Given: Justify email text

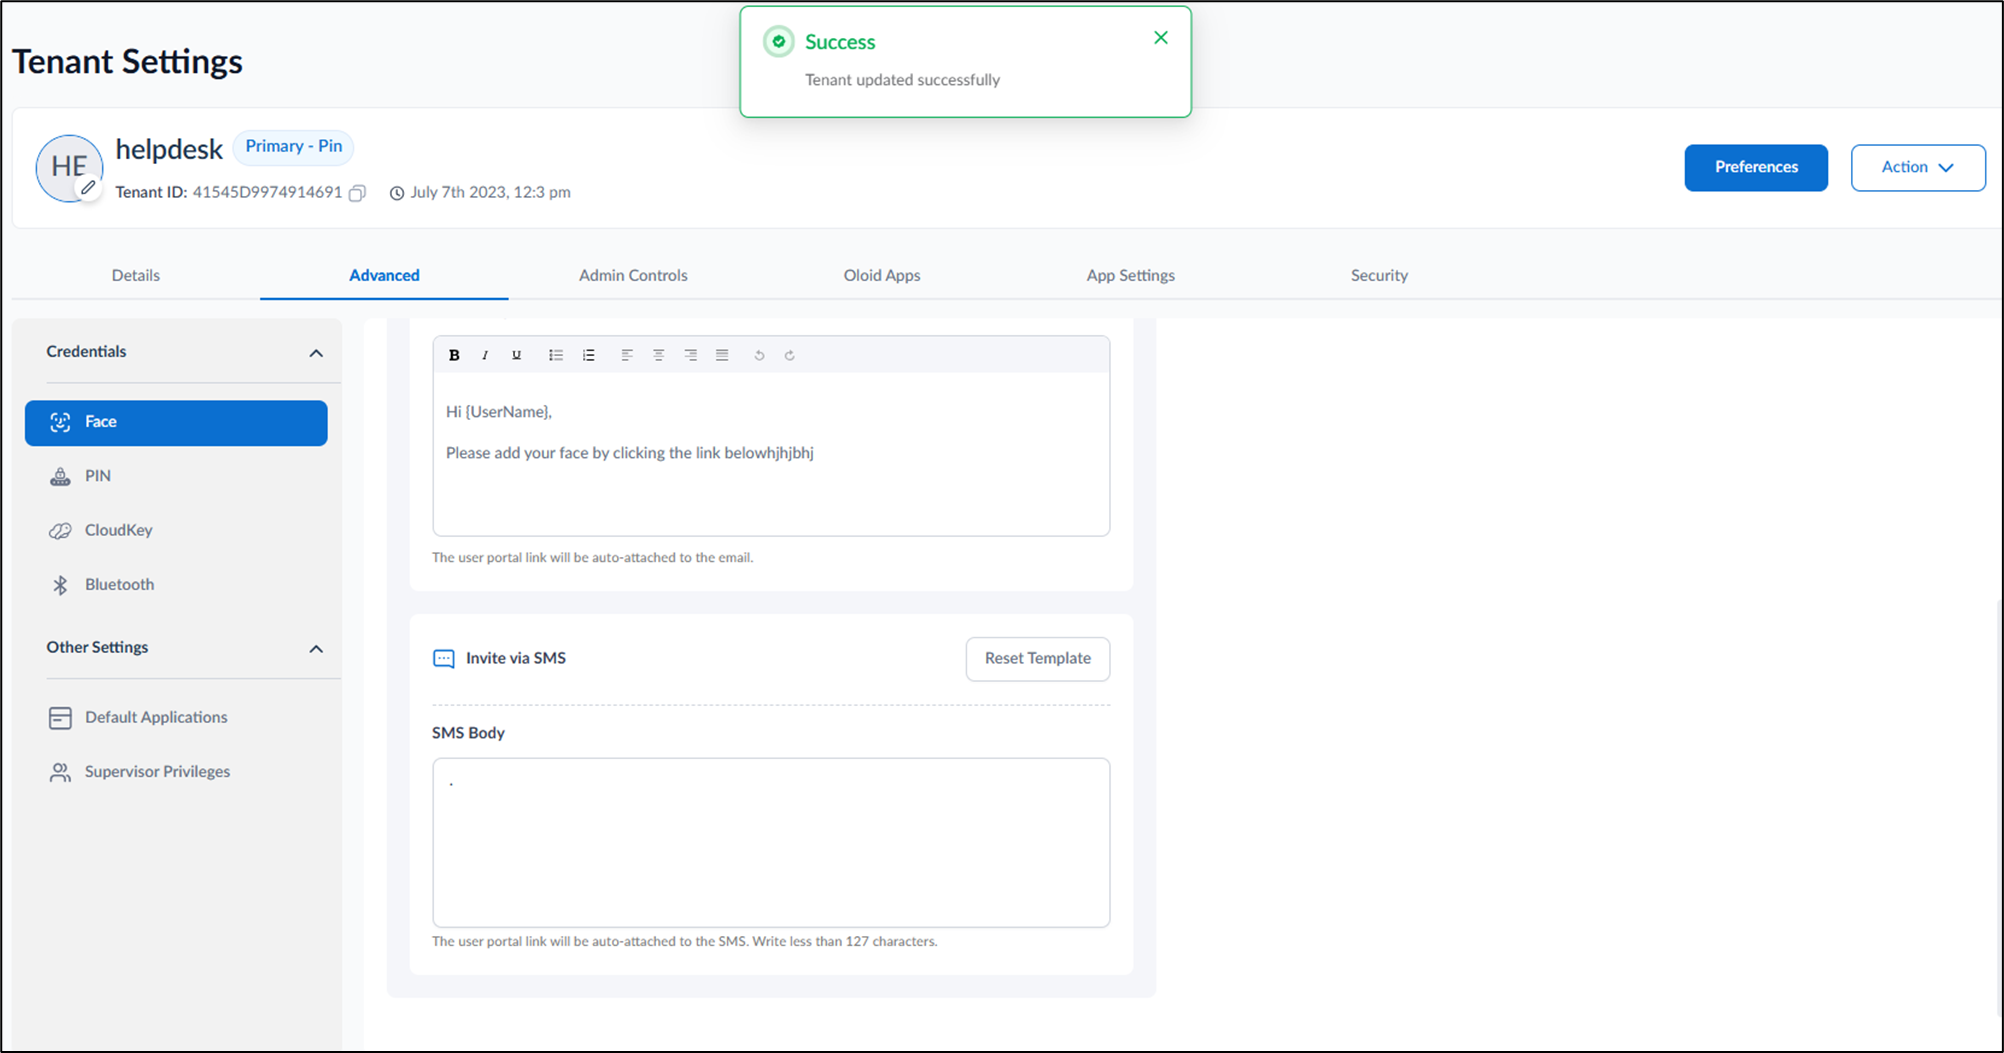Looking at the screenshot, I should (x=722, y=355).
